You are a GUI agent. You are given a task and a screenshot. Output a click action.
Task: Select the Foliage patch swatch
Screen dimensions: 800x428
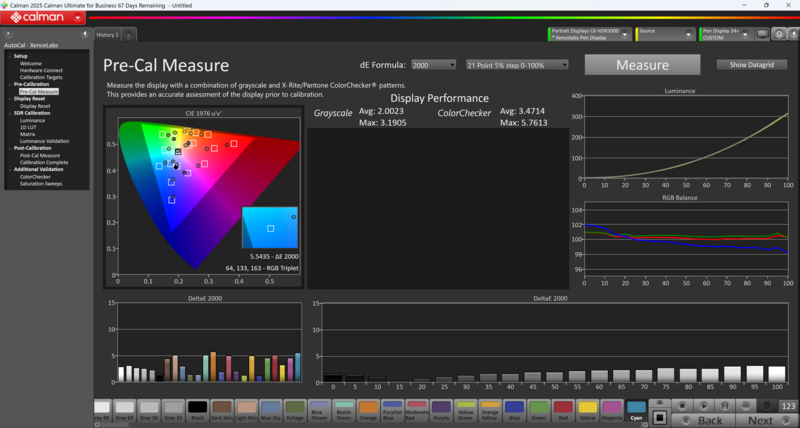[295, 411]
